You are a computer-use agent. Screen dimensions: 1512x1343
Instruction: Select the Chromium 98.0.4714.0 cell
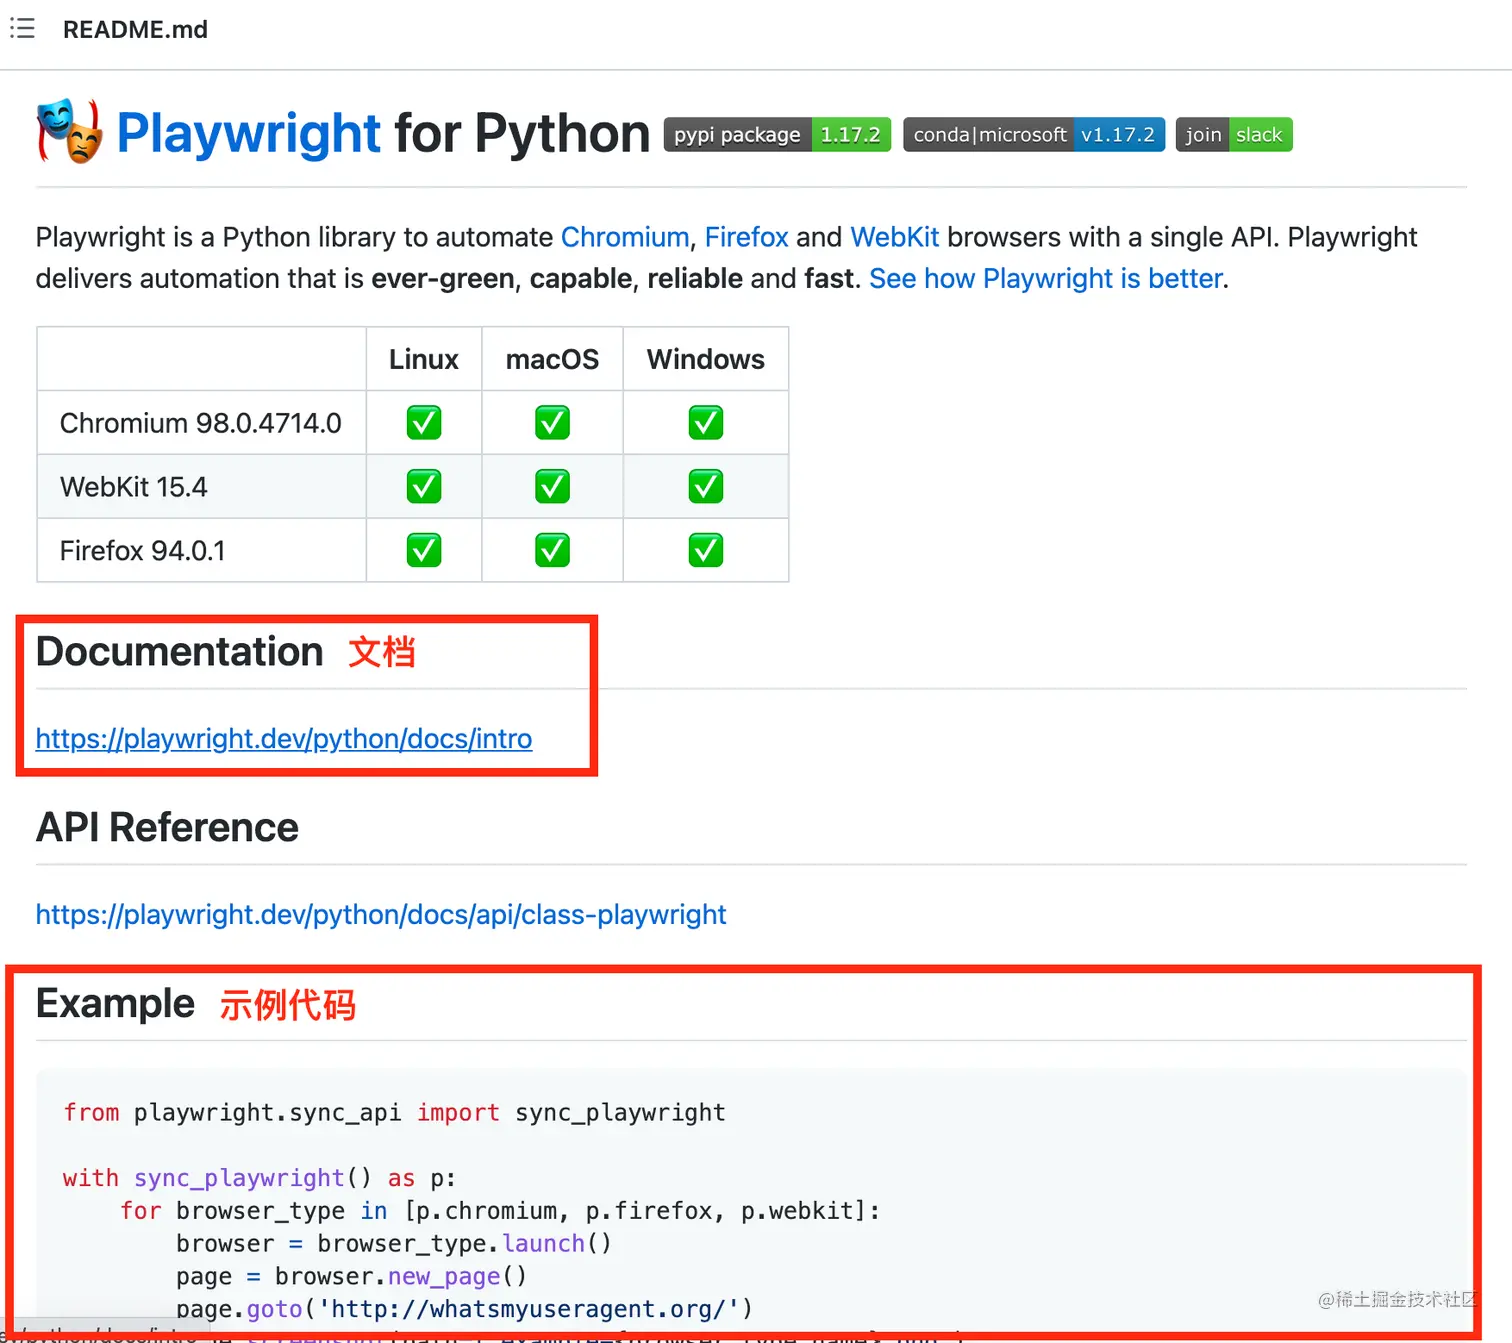point(201,423)
